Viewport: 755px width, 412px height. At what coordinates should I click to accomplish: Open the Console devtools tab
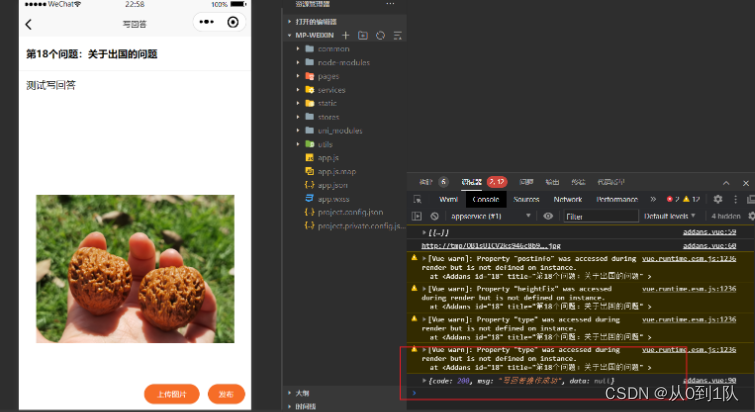486,199
